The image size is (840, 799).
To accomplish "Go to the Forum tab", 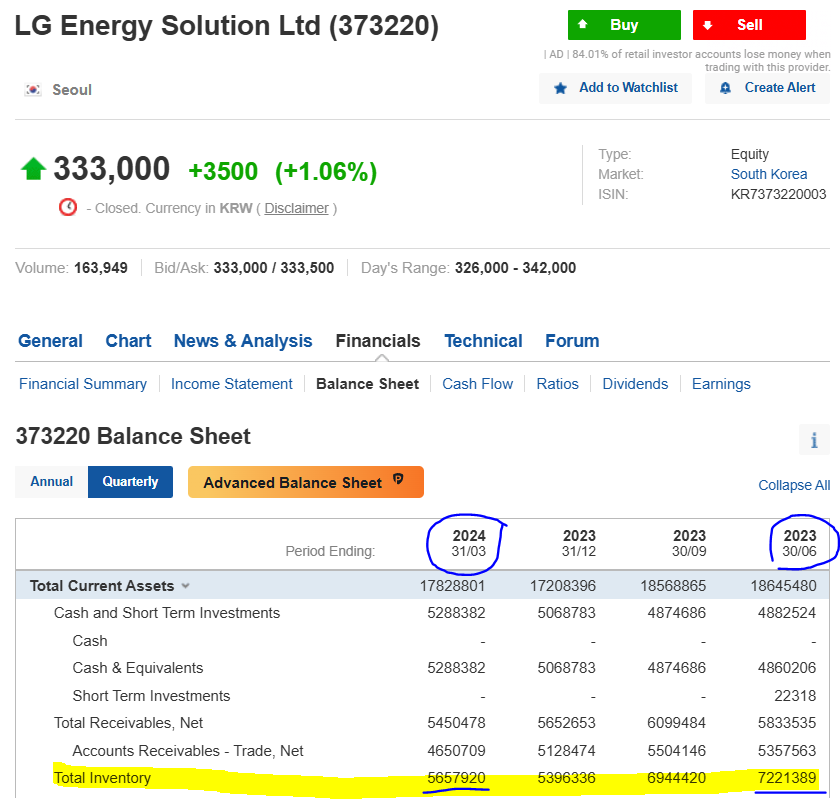I will [x=572, y=341].
